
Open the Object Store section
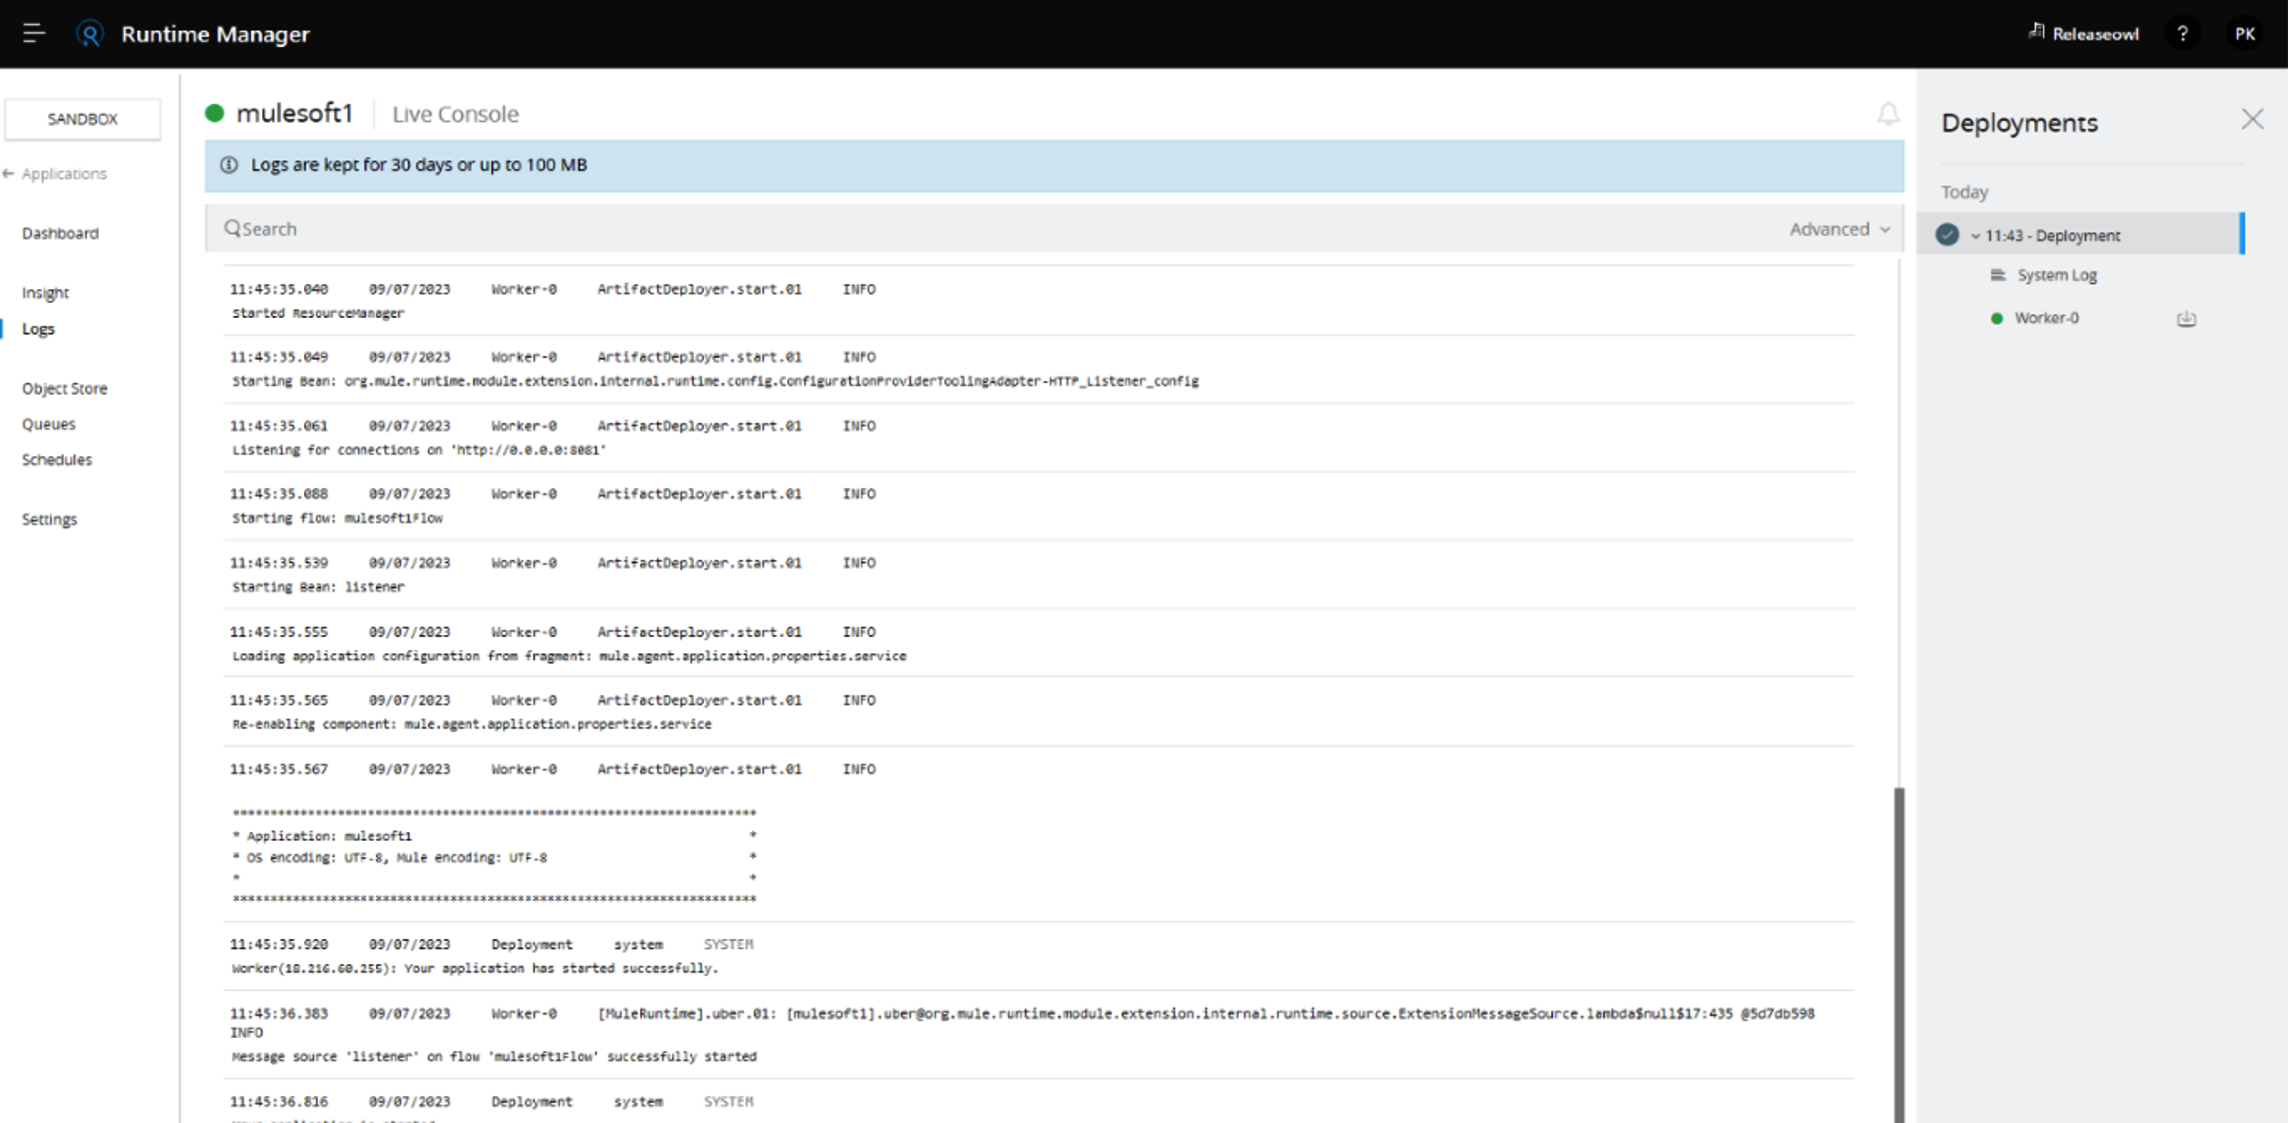pyautogui.click(x=64, y=388)
